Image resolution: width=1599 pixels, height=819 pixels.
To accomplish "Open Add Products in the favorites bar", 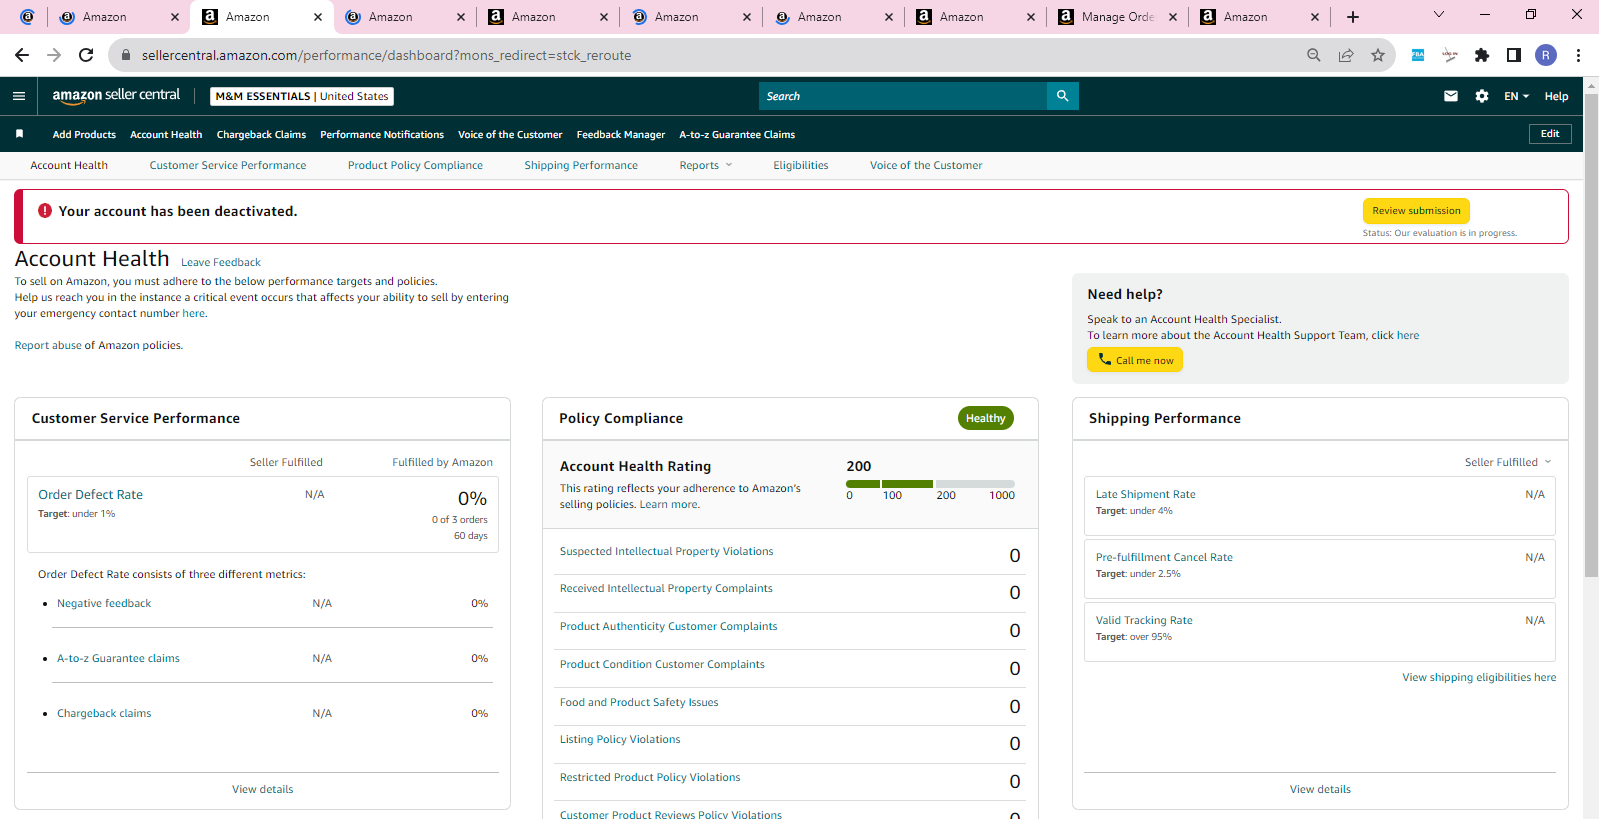I will coord(84,134).
